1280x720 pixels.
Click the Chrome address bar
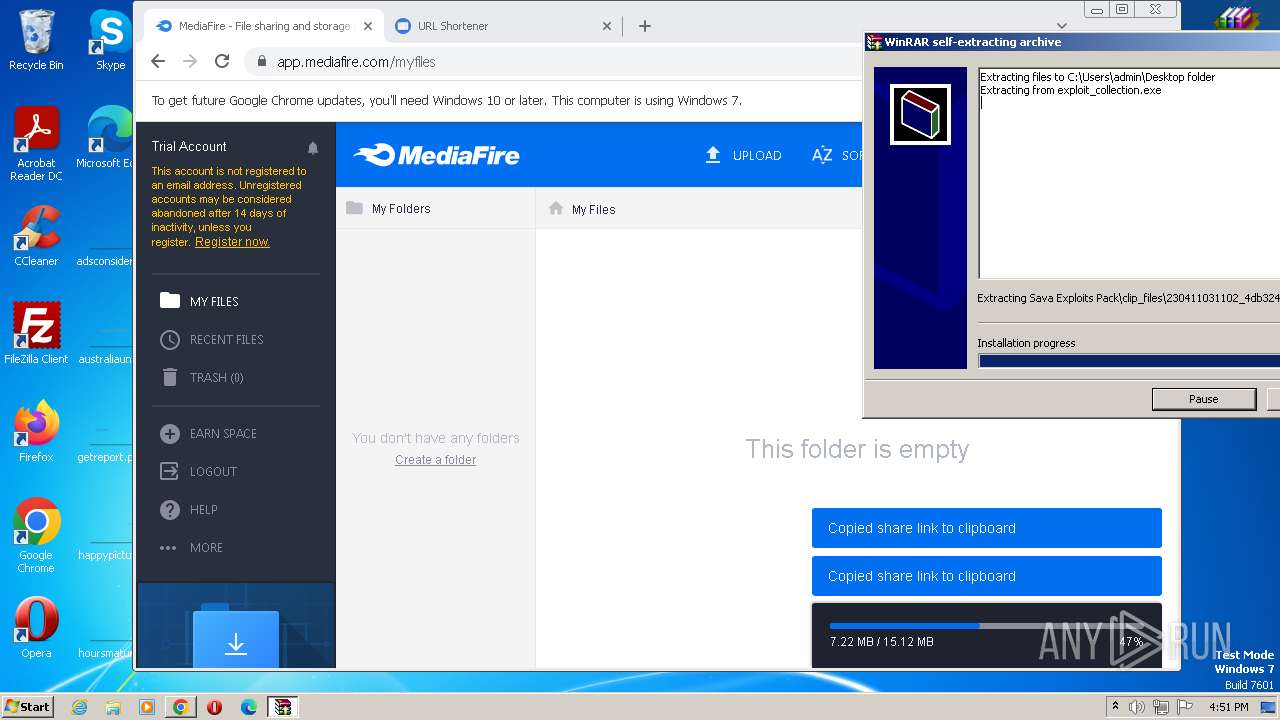click(555, 61)
